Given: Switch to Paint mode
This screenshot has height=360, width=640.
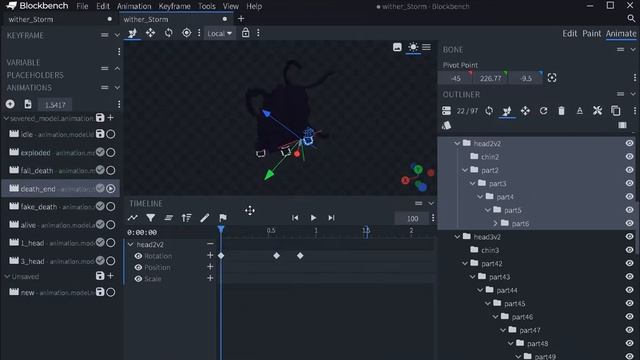Looking at the screenshot, I should click(x=591, y=33).
